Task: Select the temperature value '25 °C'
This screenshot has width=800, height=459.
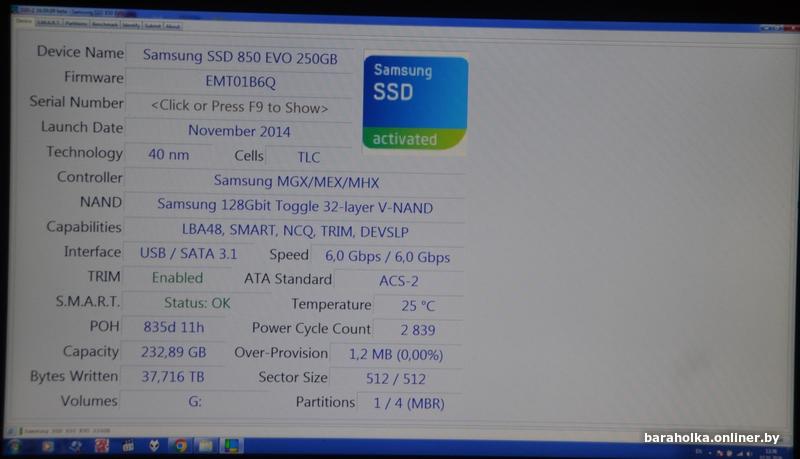Action: coord(418,305)
